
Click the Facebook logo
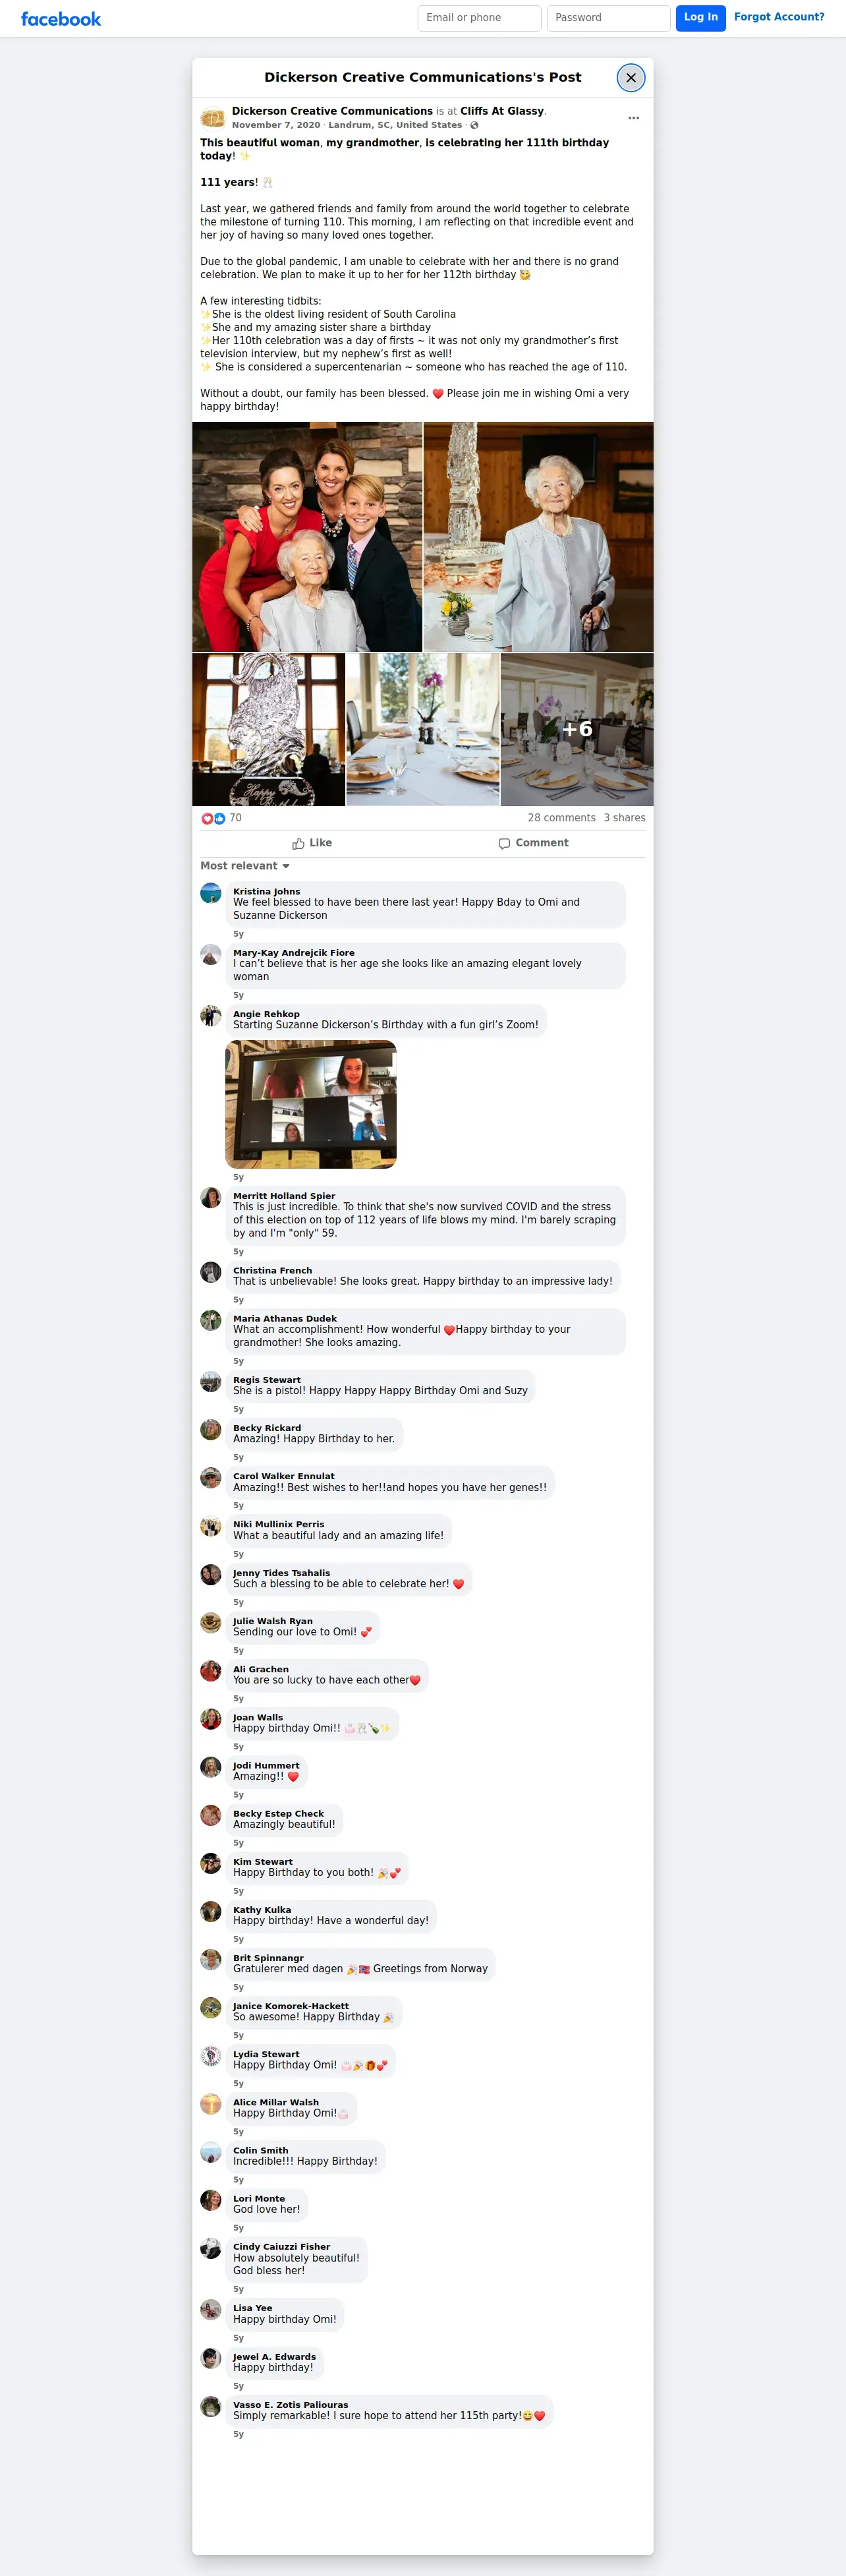[61, 19]
